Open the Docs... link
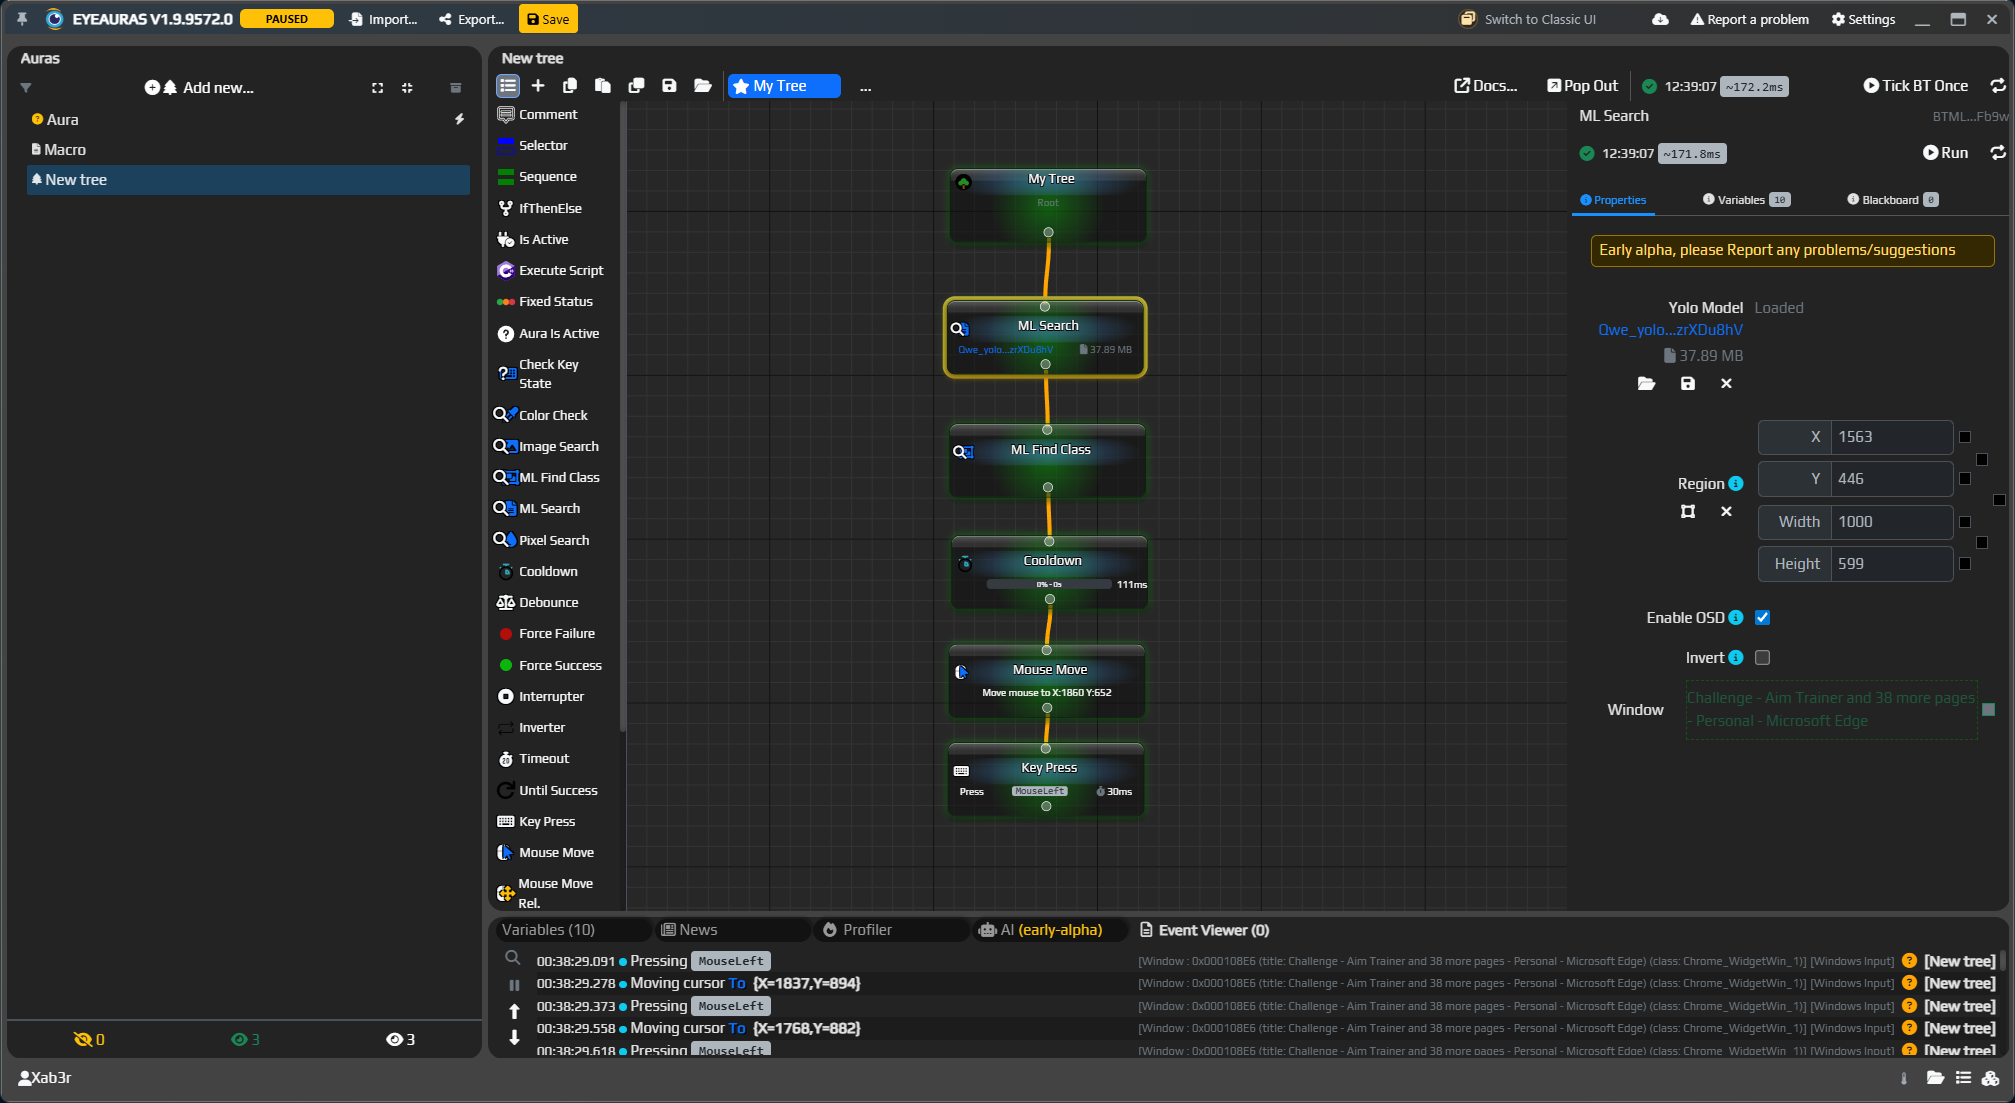 click(1485, 86)
